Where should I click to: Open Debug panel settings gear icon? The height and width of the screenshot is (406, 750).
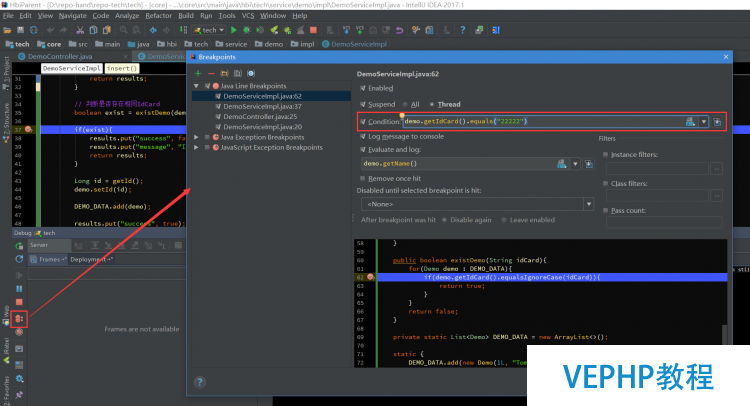[x=19, y=379]
